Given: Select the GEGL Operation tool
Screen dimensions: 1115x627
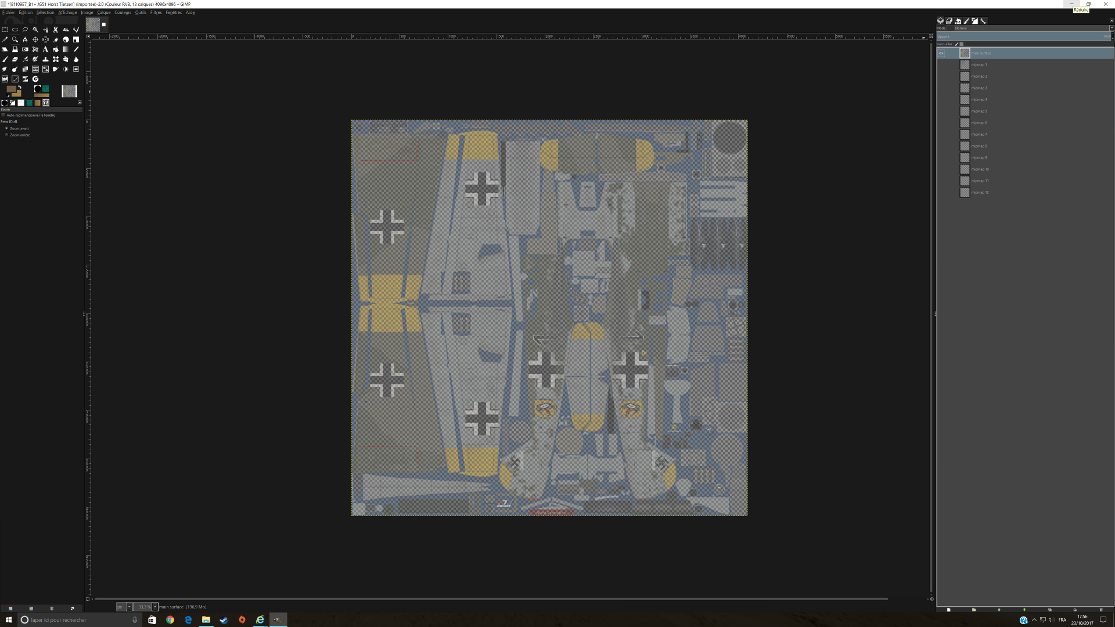Looking at the screenshot, I should (35, 79).
